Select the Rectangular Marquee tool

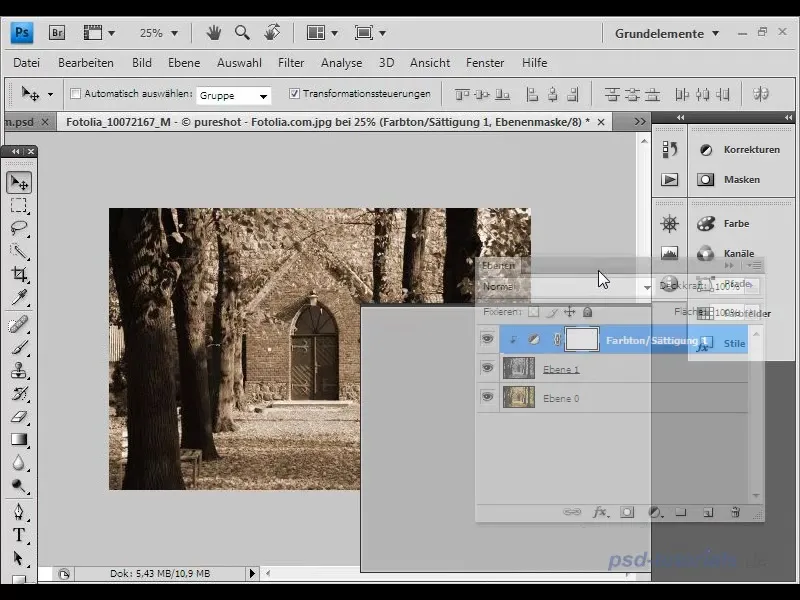[x=19, y=205]
